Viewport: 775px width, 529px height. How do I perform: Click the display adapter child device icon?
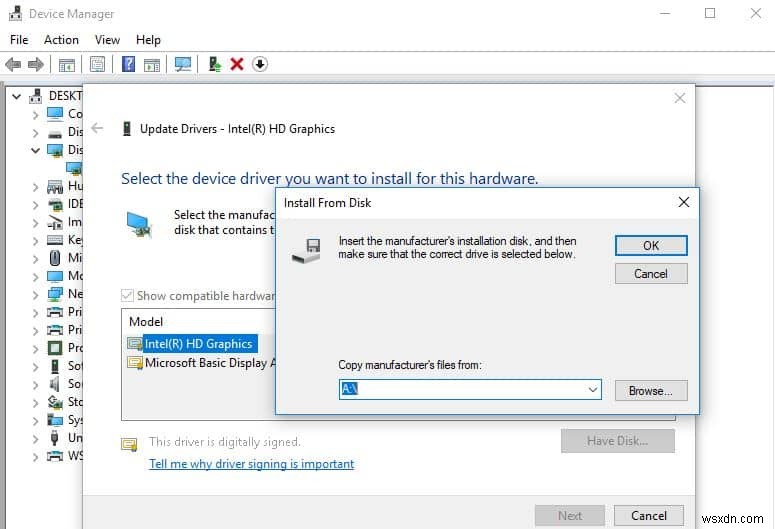(x=74, y=168)
